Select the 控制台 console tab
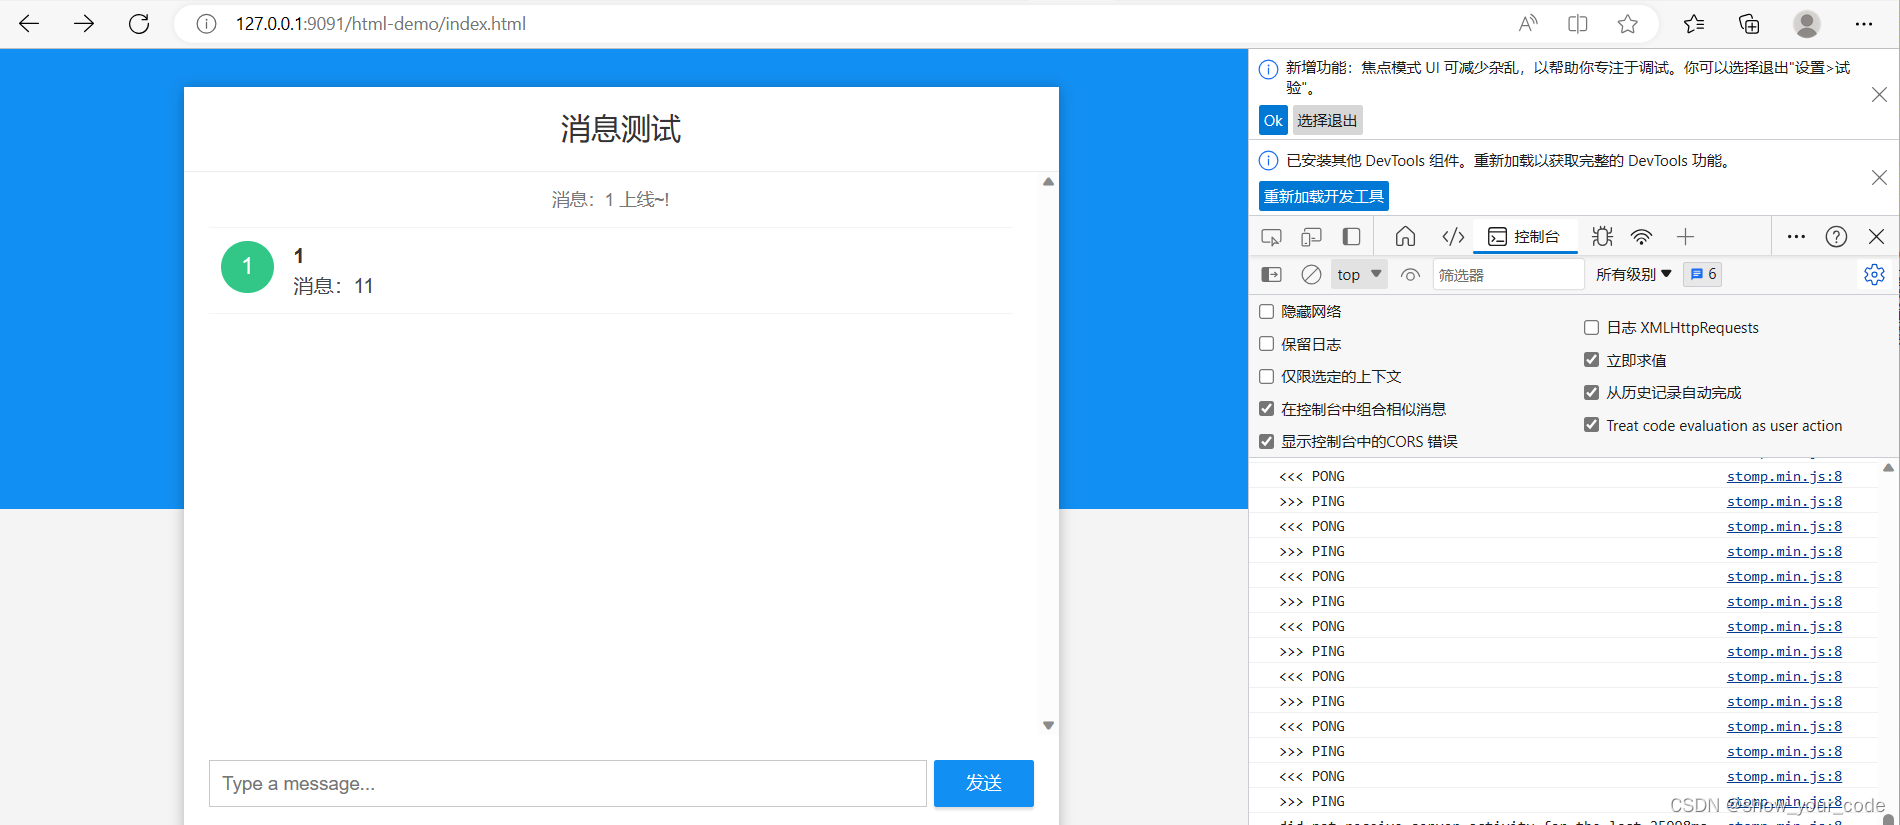 click(x=1524, y=237)
